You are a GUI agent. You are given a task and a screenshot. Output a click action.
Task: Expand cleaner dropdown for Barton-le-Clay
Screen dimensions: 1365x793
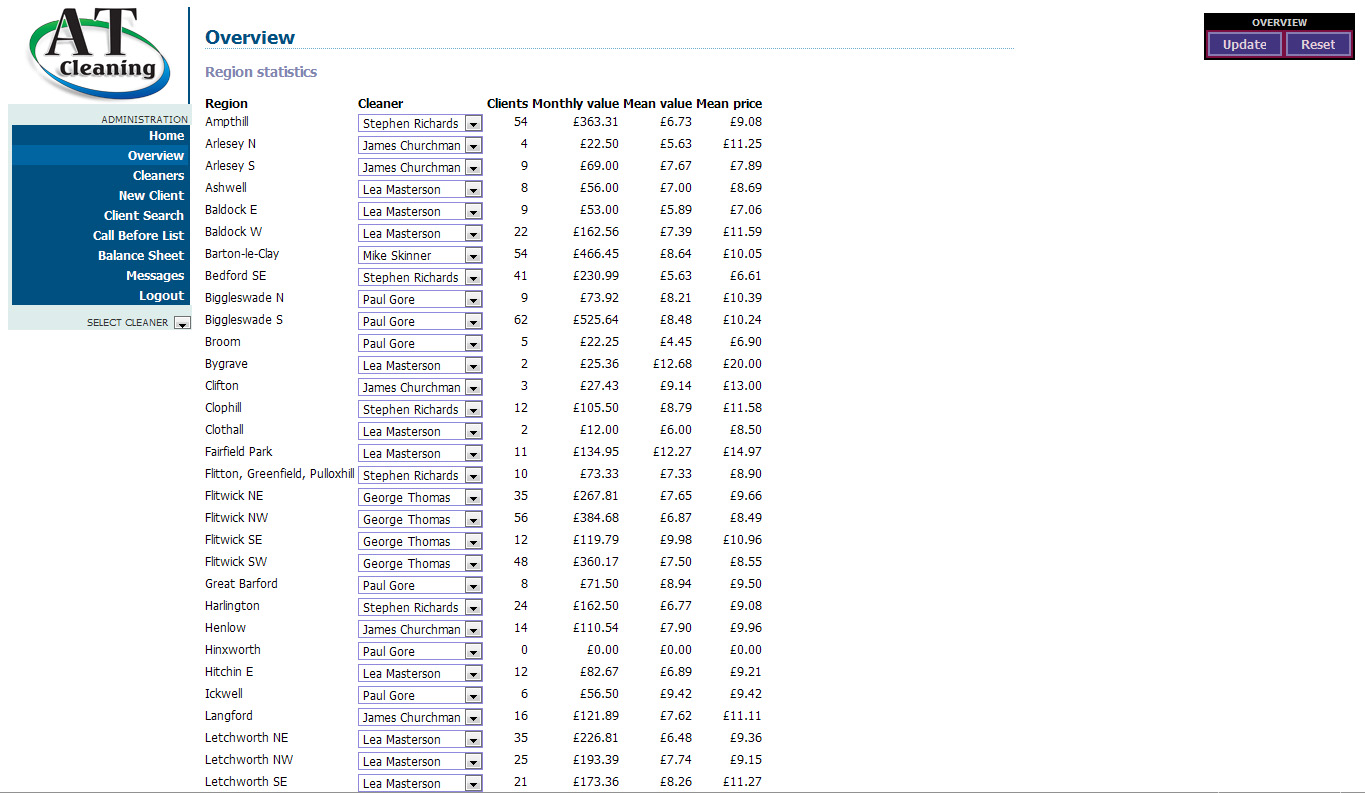pos(420,255)
